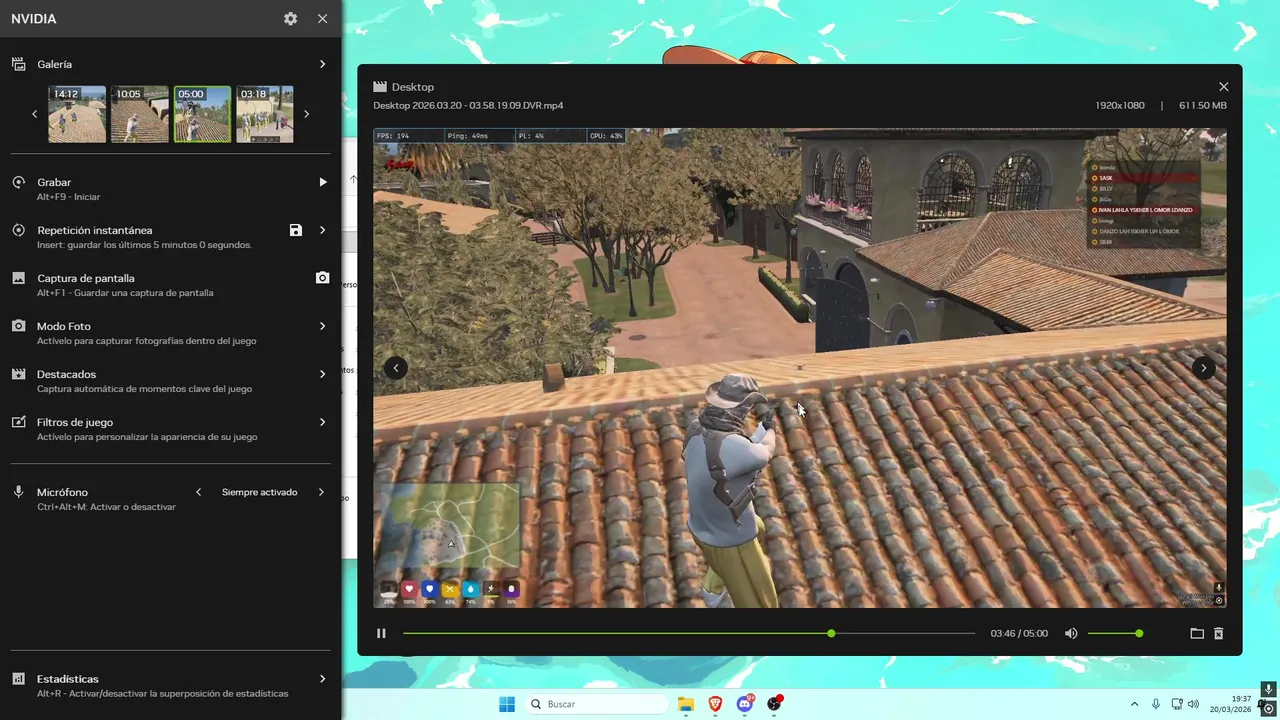Delete video with trash icon
The image size is (1280, 720).
[x=1219, y=633]
